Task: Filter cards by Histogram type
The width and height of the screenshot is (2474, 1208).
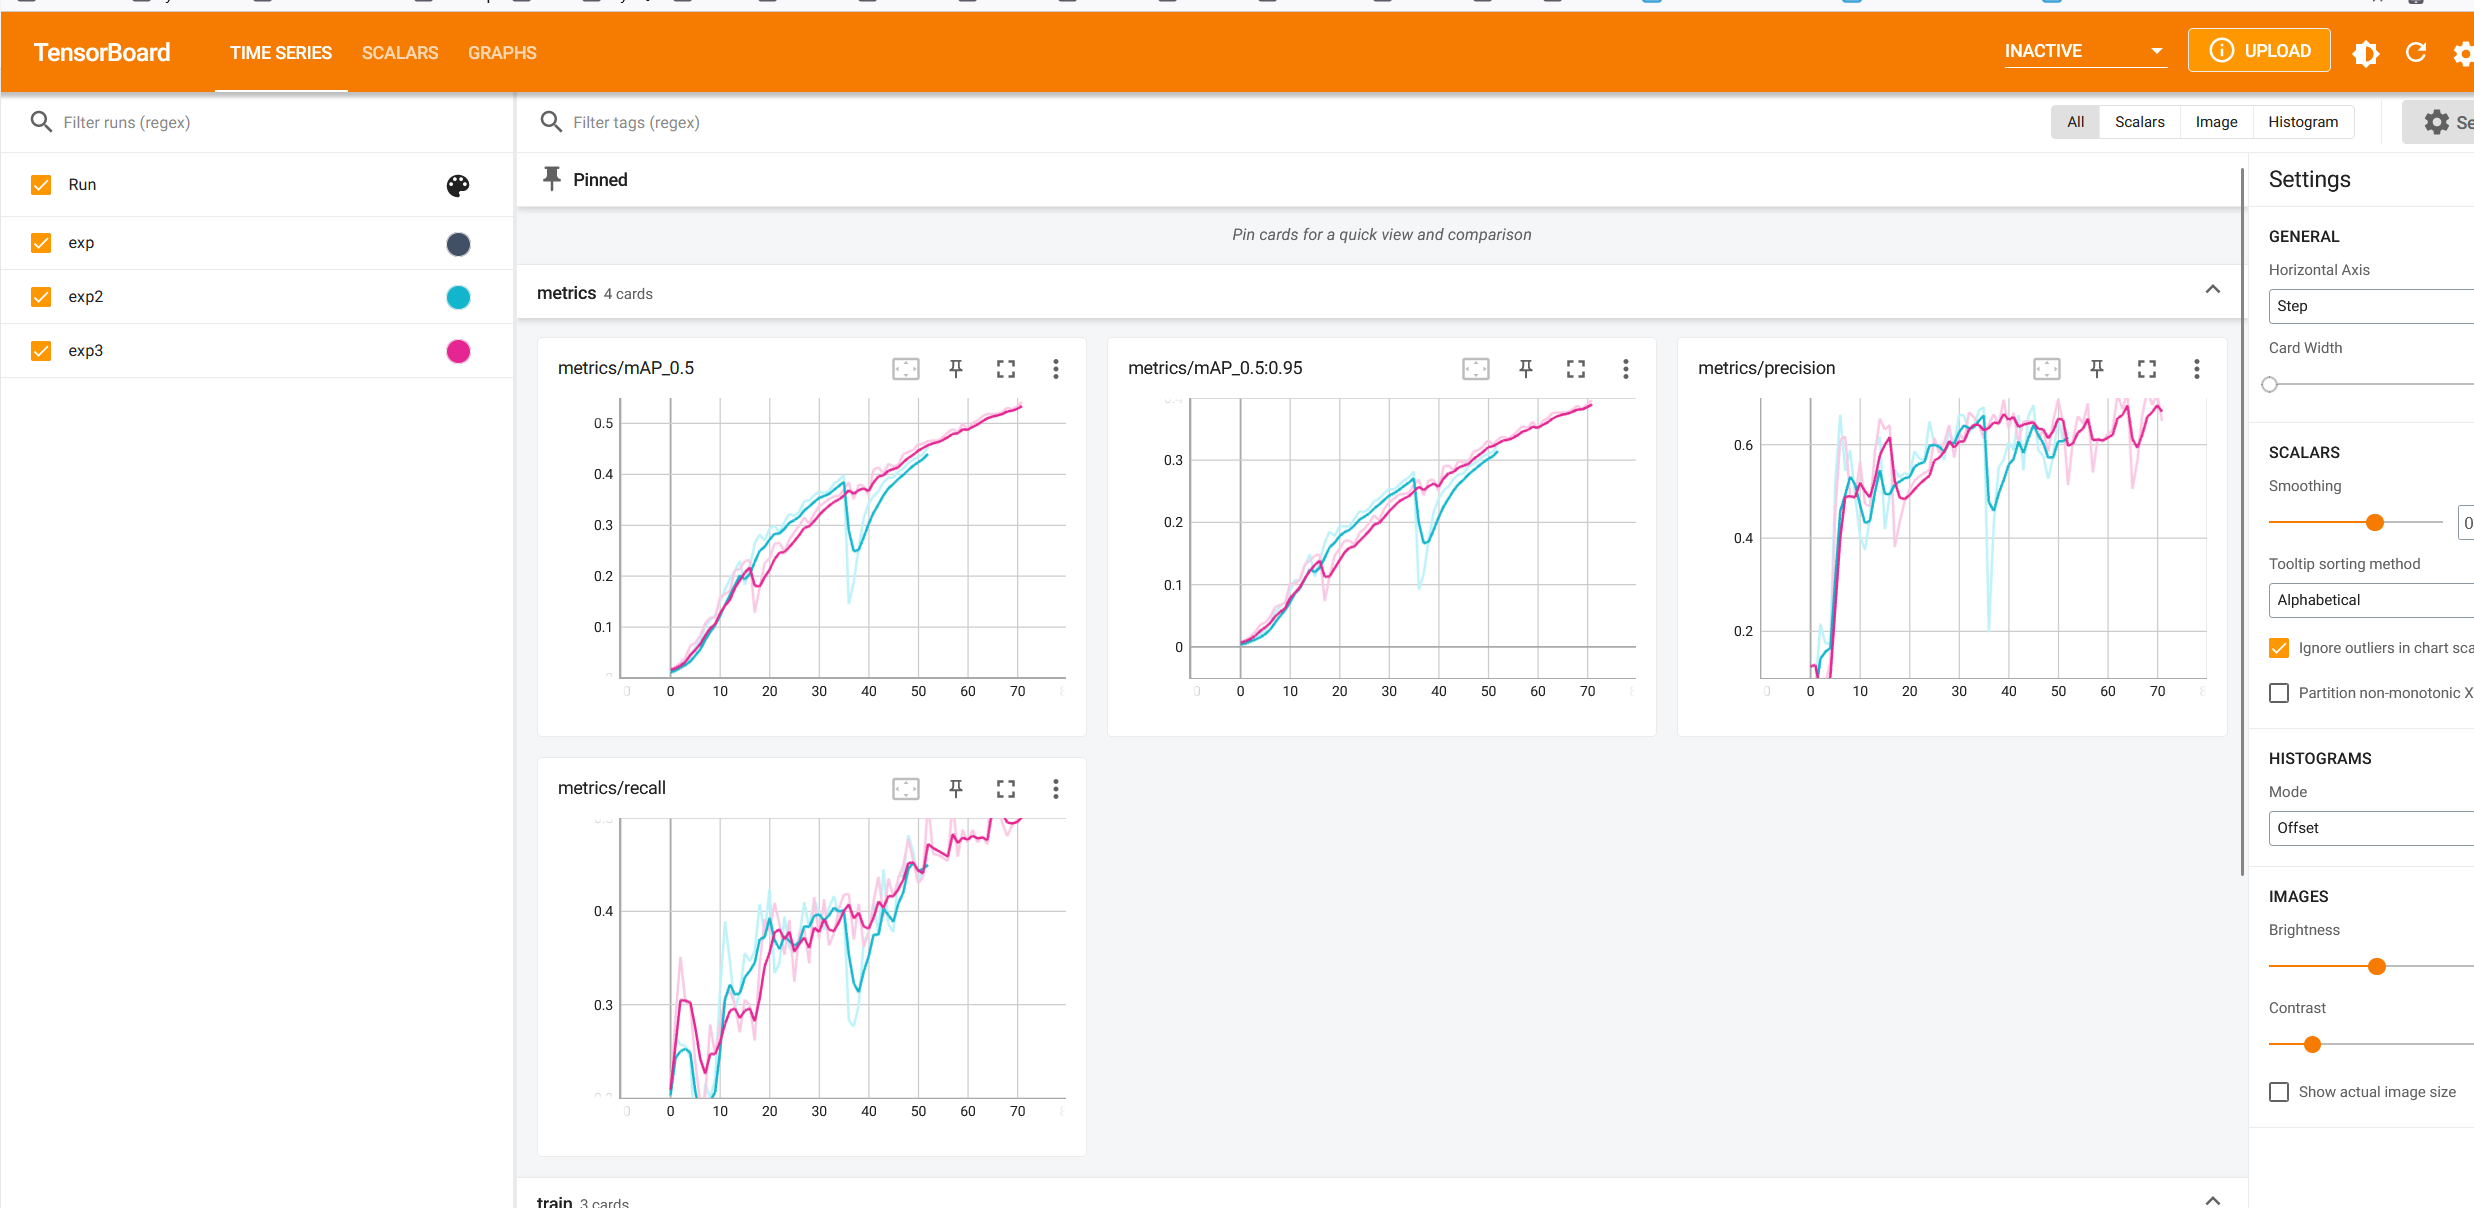Action: pos(2302,122)
